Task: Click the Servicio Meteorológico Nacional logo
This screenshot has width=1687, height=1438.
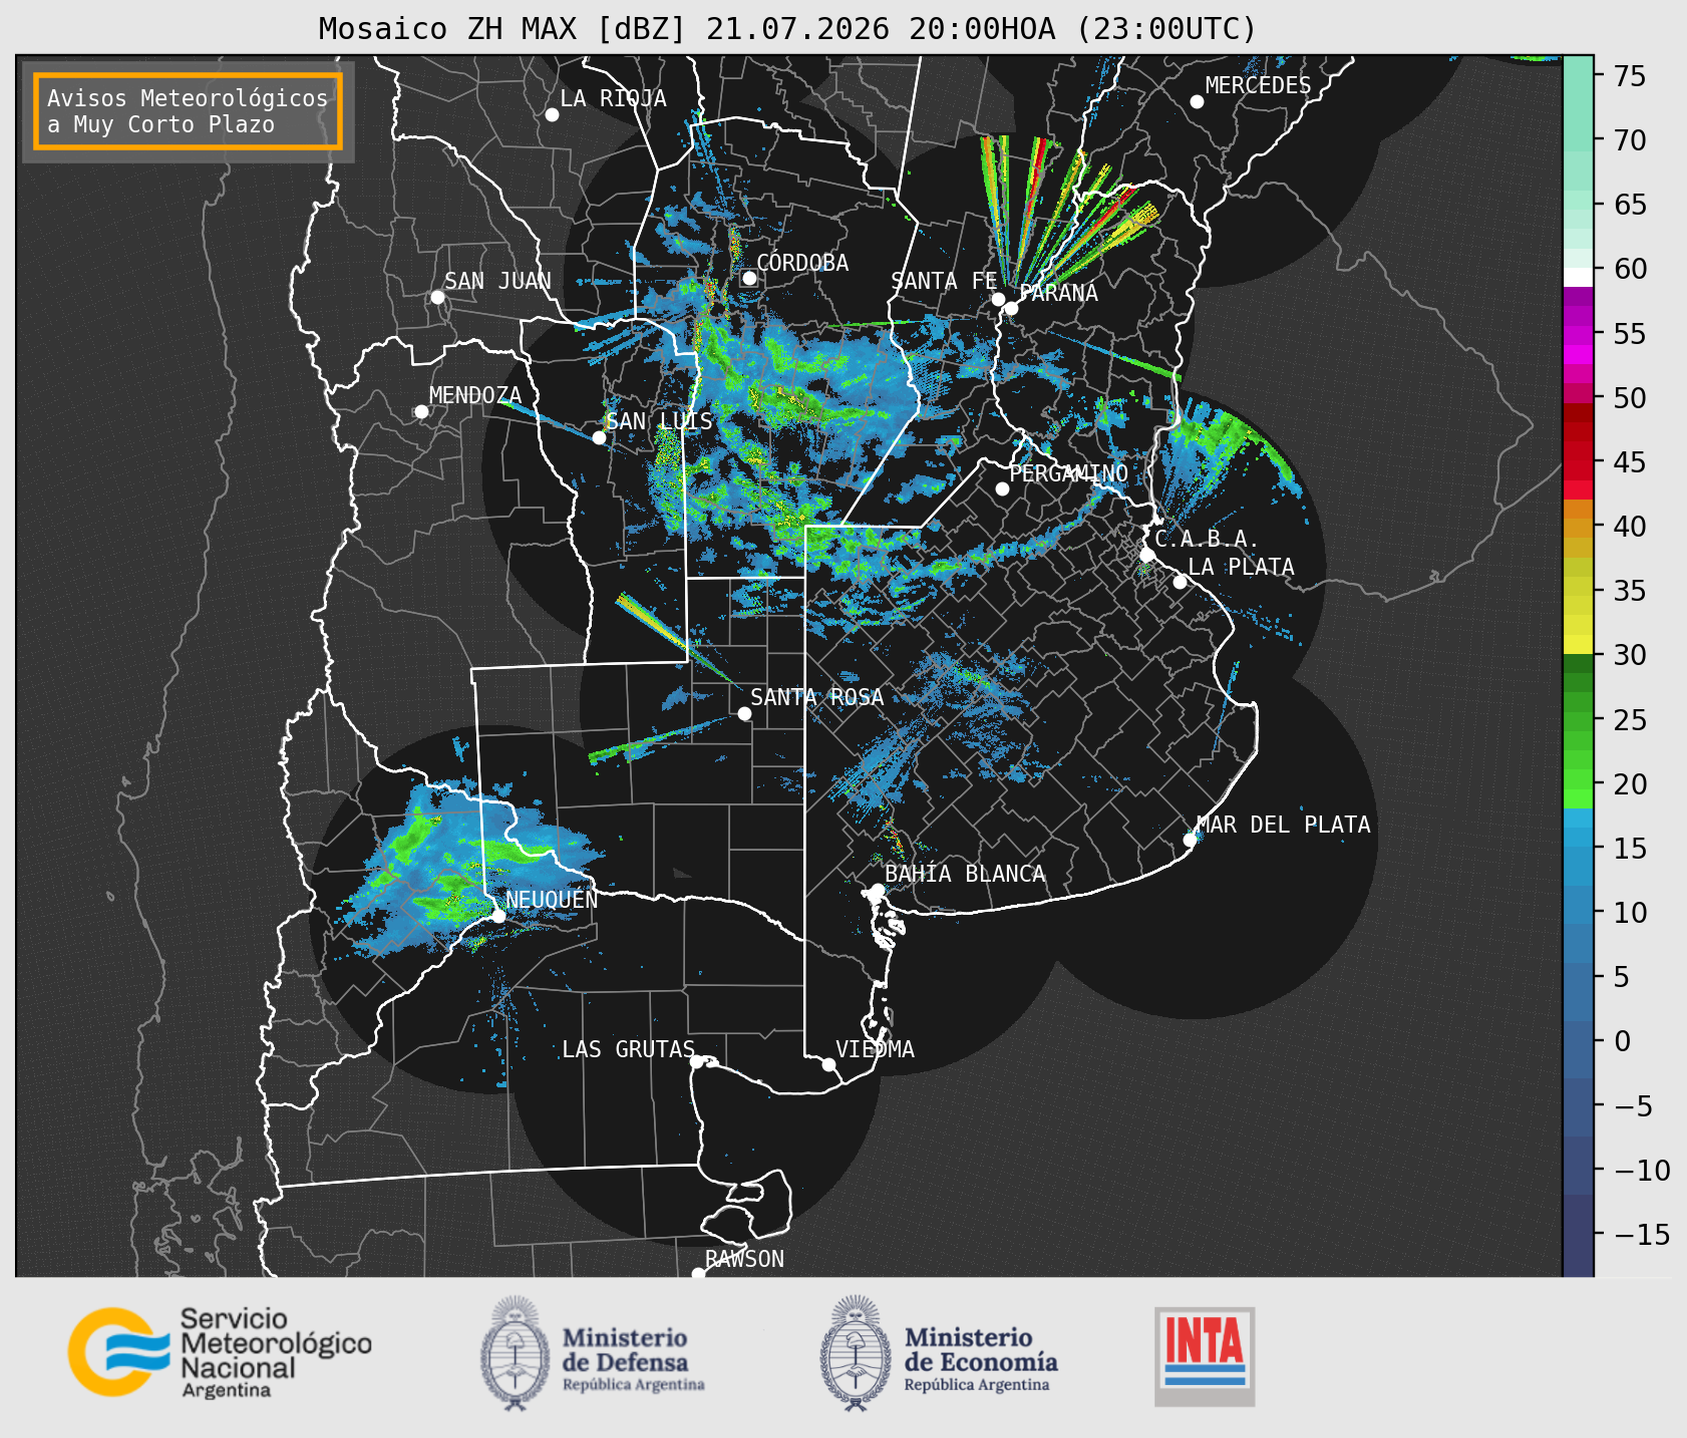Action: (220, 1352)
